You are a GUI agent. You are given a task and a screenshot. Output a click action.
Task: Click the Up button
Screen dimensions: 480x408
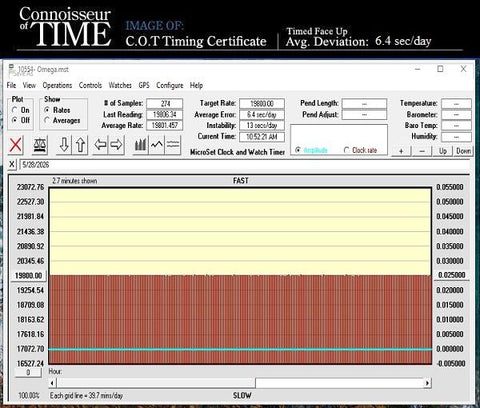point(443,151)
